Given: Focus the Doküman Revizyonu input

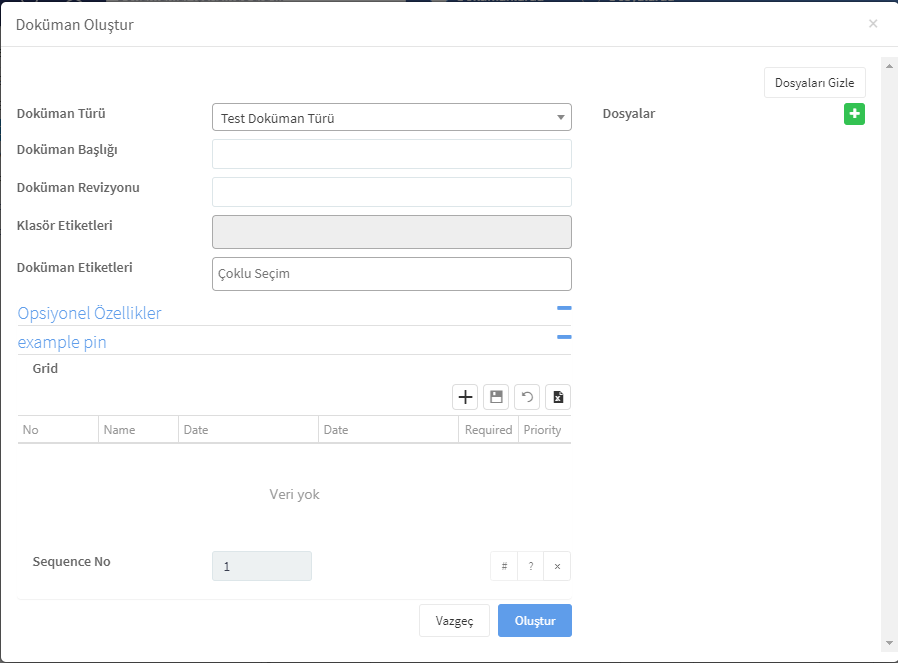Looking at the screenshot, I should point(392,192).
